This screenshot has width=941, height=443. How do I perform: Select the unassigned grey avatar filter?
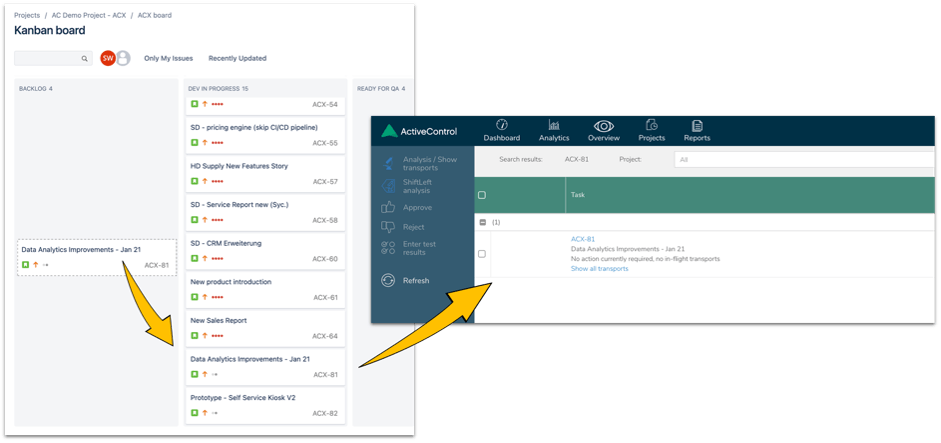[x=123, y=58]
